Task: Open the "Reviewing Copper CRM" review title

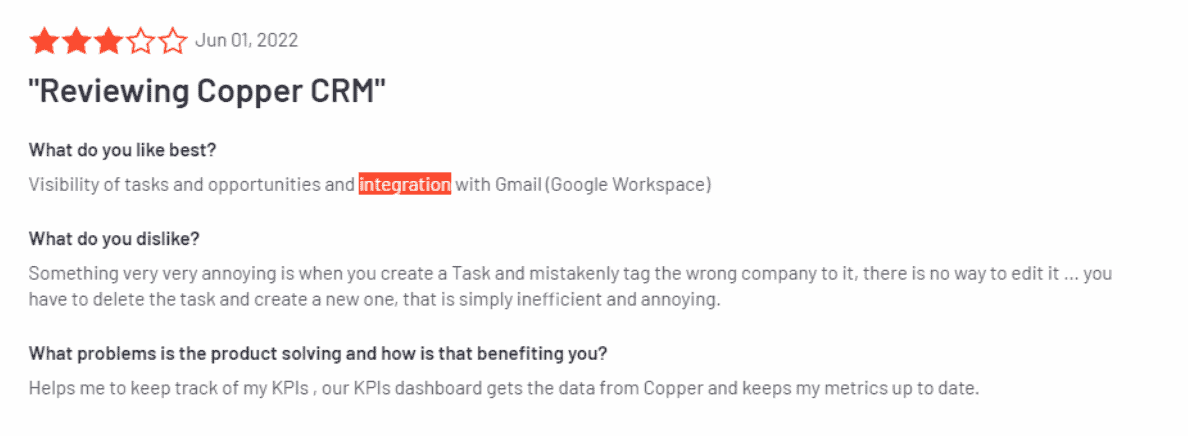Action: point(207,93)
